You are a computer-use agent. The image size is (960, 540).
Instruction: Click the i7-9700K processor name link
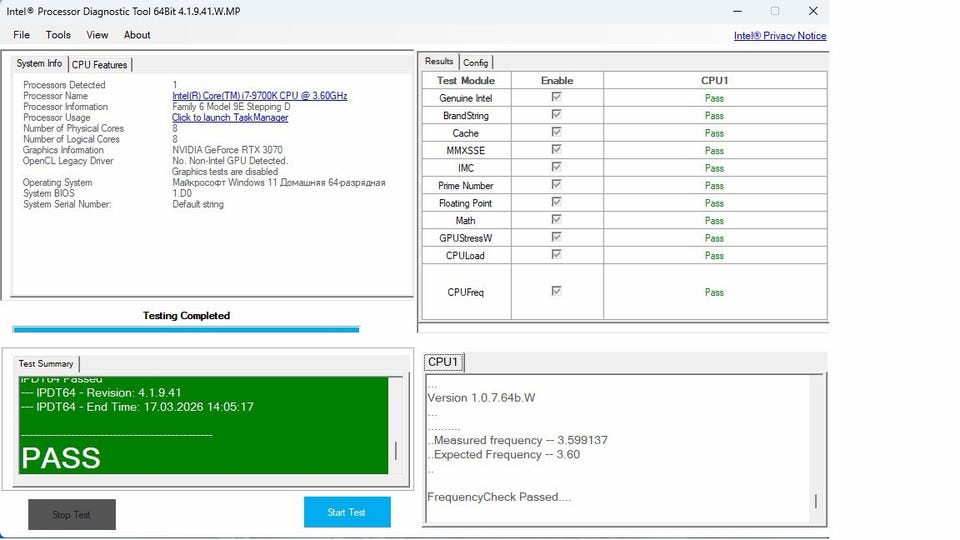coord(259,96)
